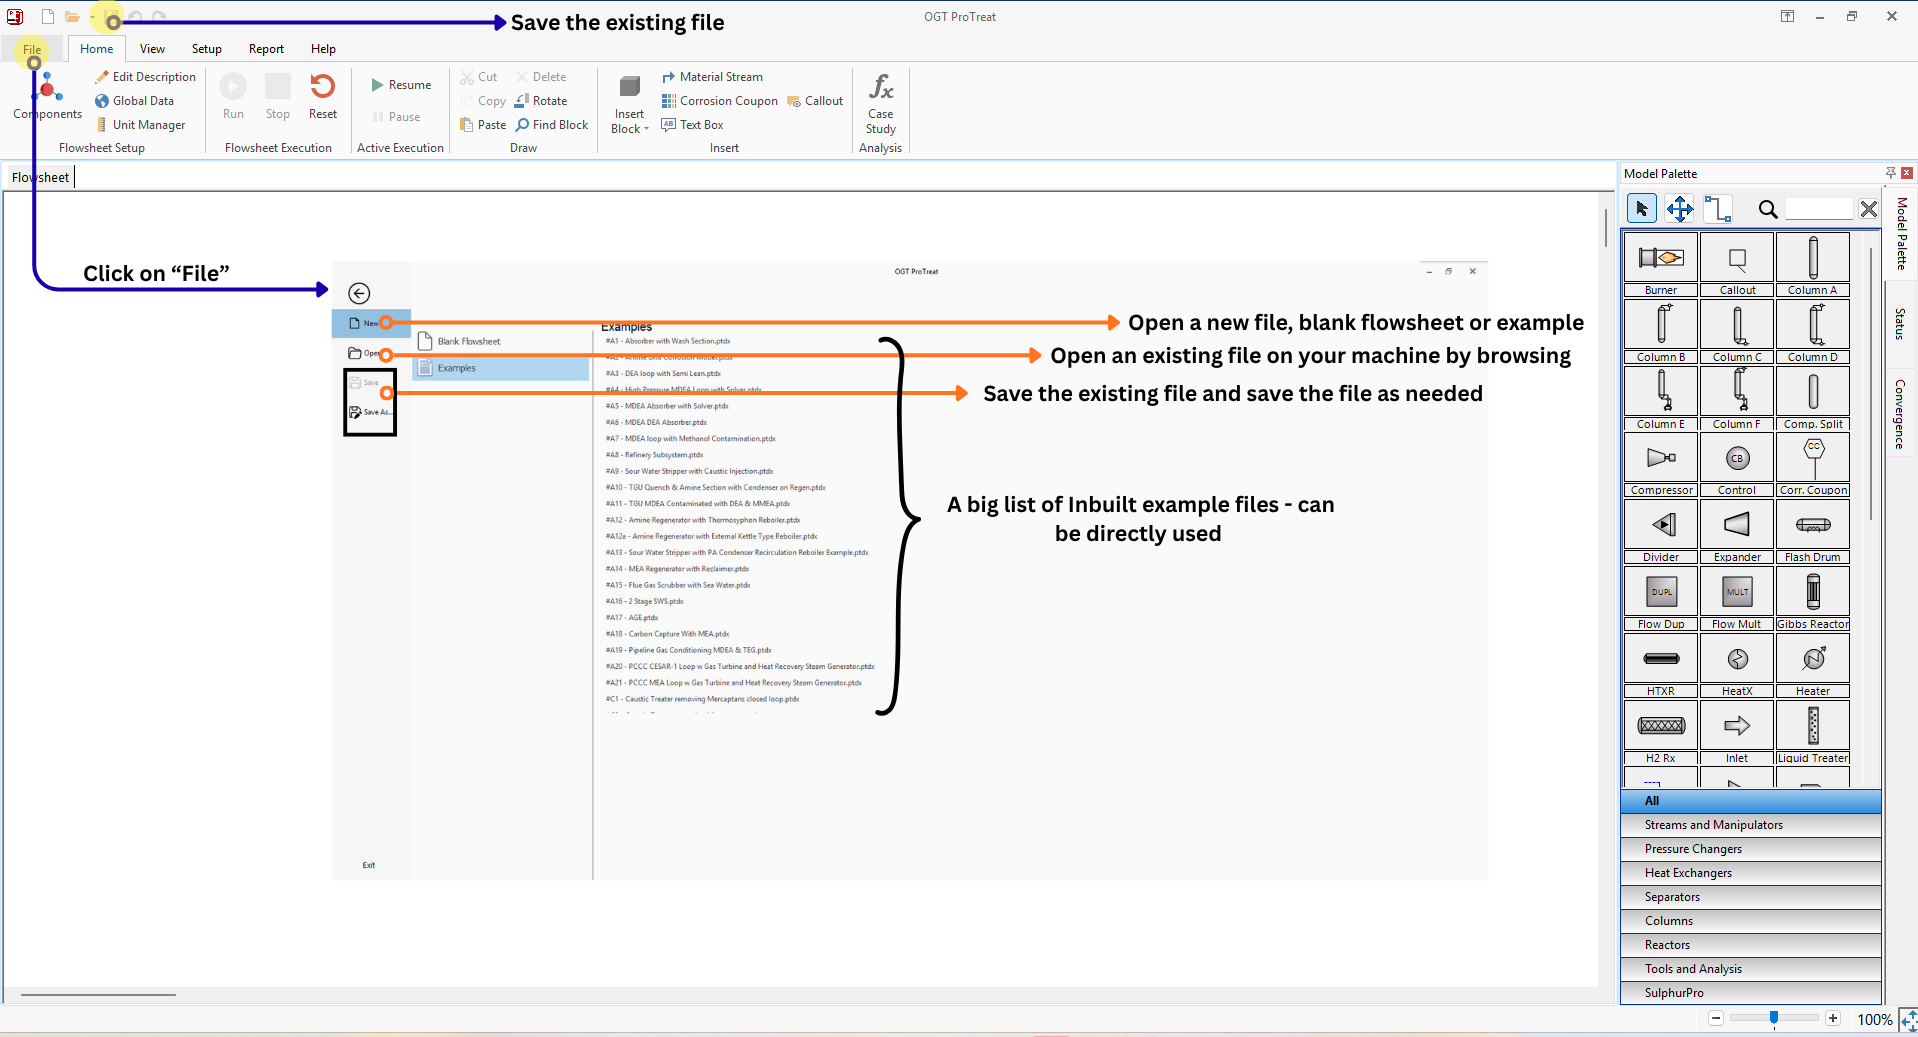Expand the Reactors palette category
Screen dimensions: 1918x1037
[x=1750, y=945]
